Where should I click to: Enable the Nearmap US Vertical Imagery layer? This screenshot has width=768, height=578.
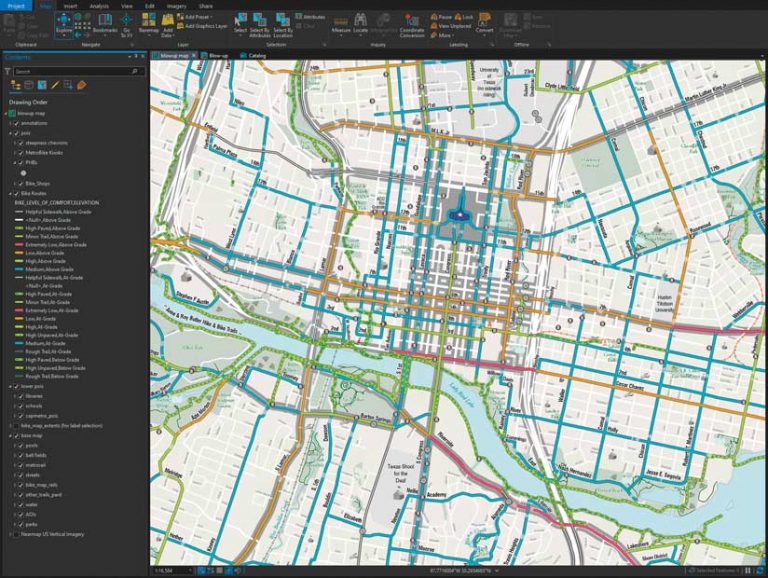coord(16,534)
